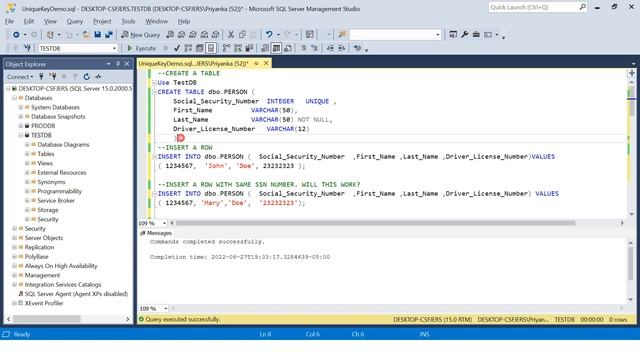
Task: Toggle Include Client Statistics icon
Action: [x=249, y=48]
